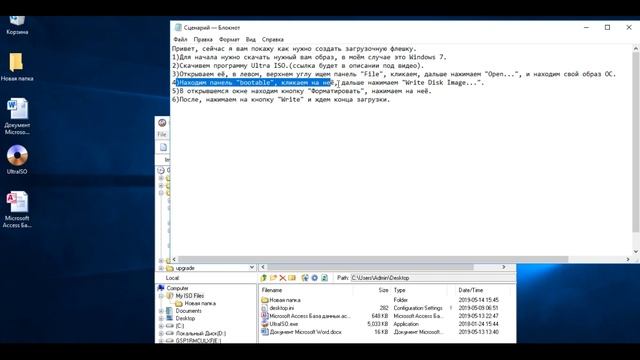This screenshot has width=640, height=360.
Task: Click the go up folder icon in Local toolbar
Action: (x=264, y=278)
